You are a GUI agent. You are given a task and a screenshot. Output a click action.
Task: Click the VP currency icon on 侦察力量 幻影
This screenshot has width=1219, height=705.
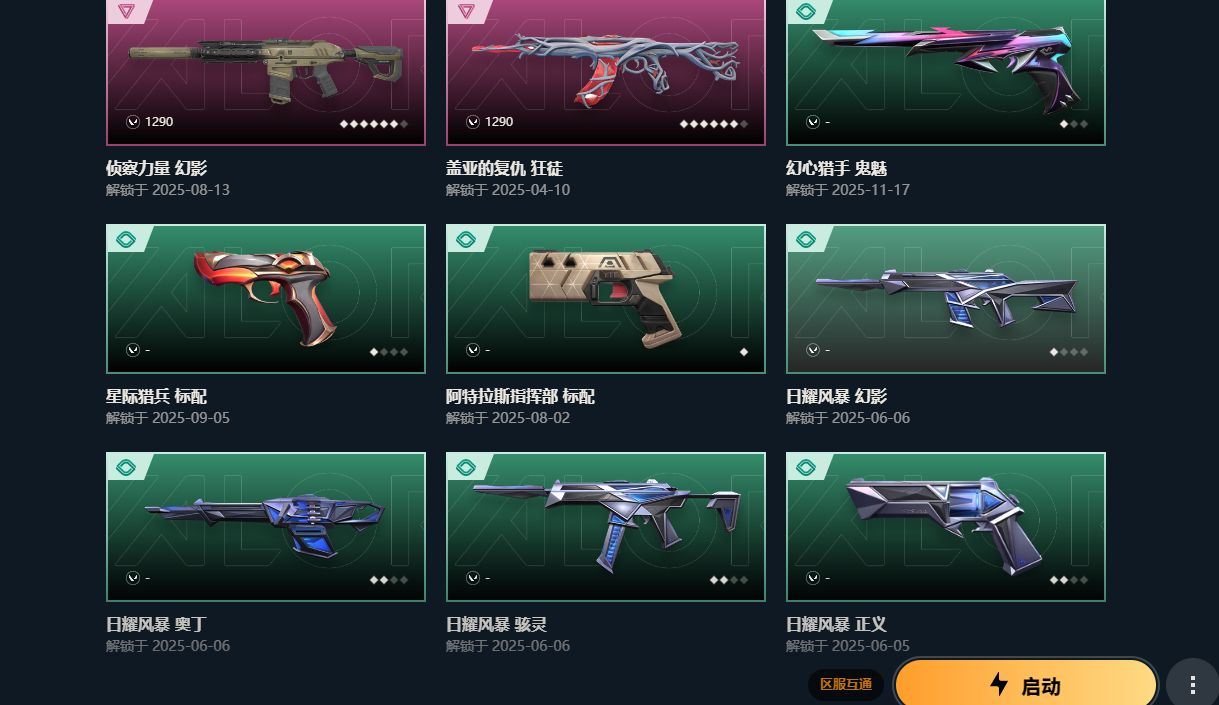coord(133,122)
